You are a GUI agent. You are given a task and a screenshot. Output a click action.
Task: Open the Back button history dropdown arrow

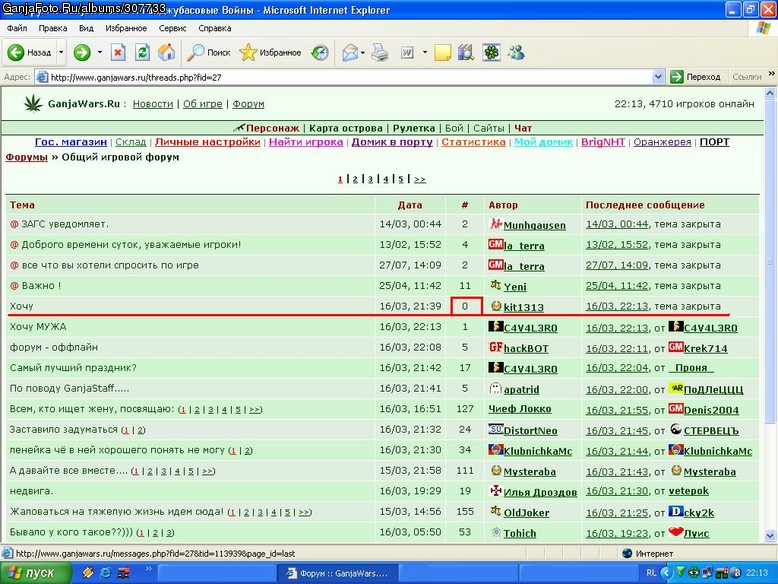pyautogui.click(x=61, y=52)
